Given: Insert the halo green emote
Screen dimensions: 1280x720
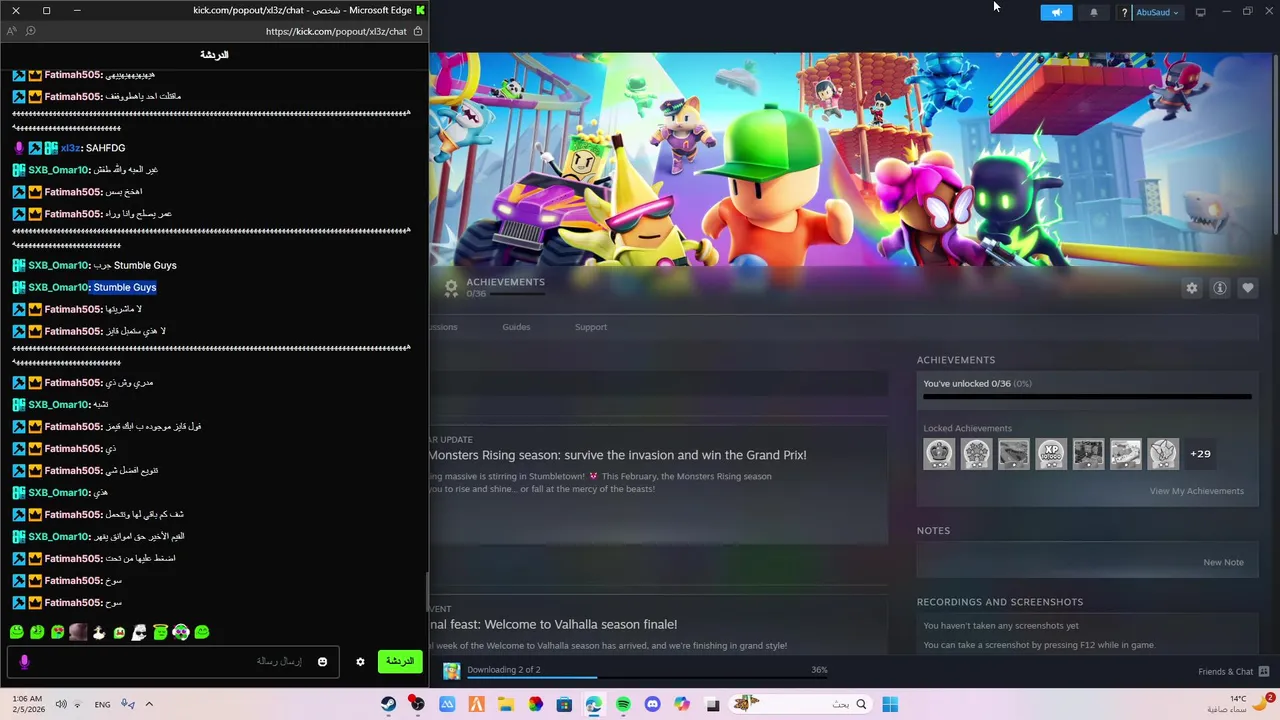Looking at the screenshot, I should tap(160, 632).
